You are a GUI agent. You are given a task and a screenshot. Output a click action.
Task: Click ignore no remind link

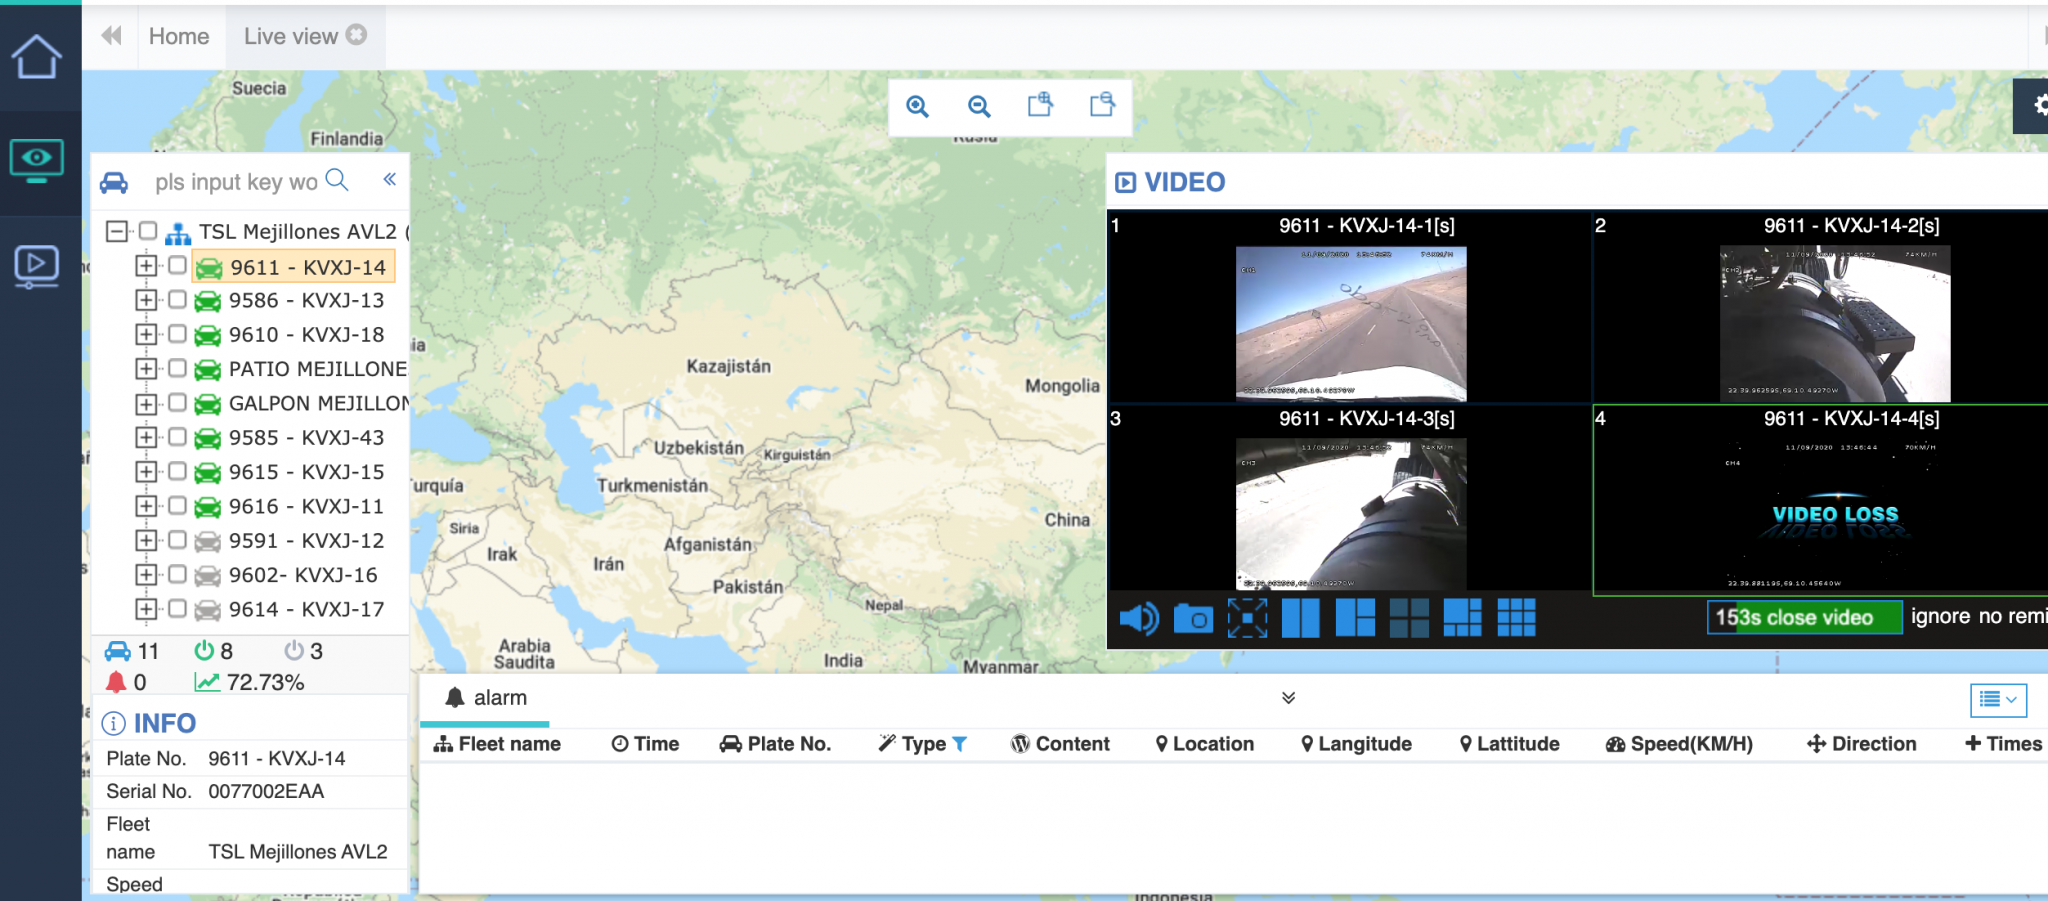(x=1978, y=616)
